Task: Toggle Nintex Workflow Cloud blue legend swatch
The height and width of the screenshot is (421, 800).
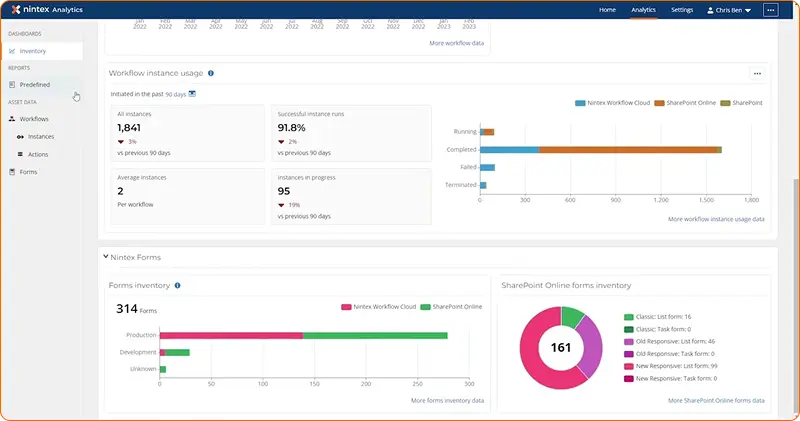Action: [x=580, y=103]
